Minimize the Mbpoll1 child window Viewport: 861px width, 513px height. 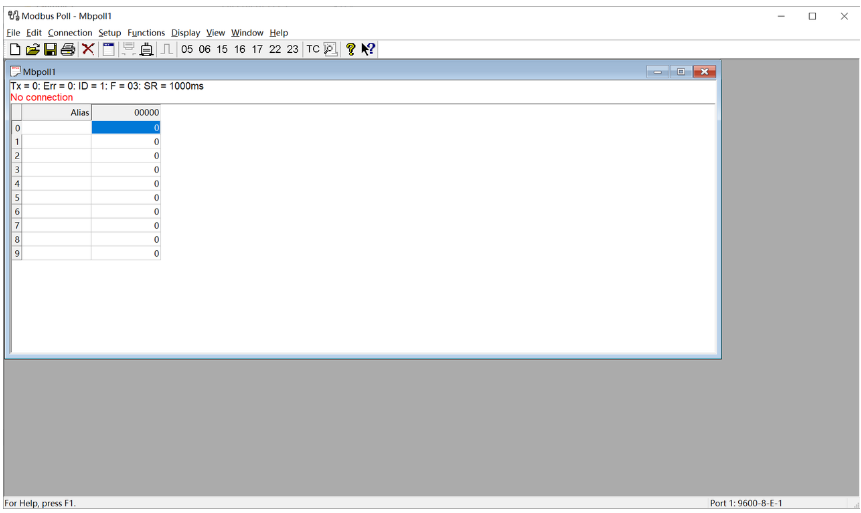pos(657,72)
